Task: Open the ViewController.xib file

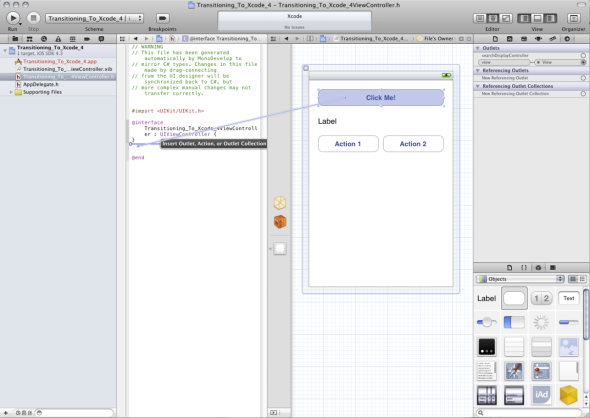Action: point(67,69)
